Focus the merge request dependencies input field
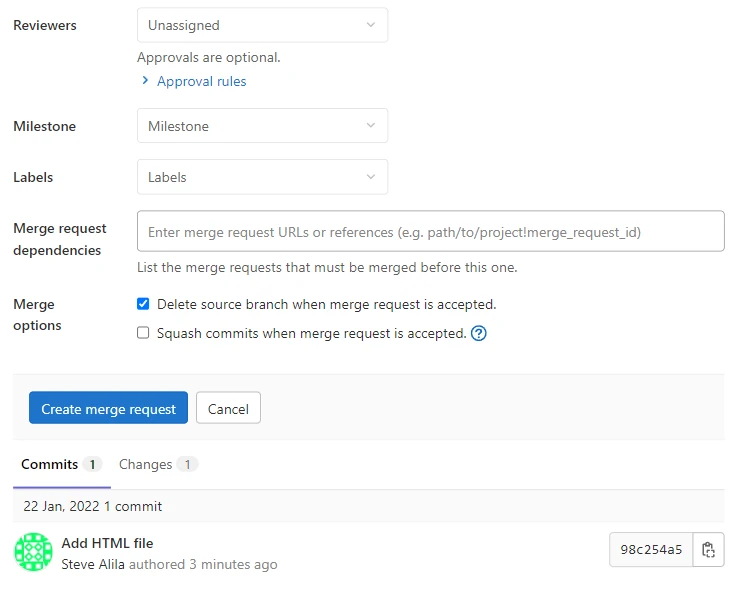This screenshot has width=739, height=611. click(430, 231)
